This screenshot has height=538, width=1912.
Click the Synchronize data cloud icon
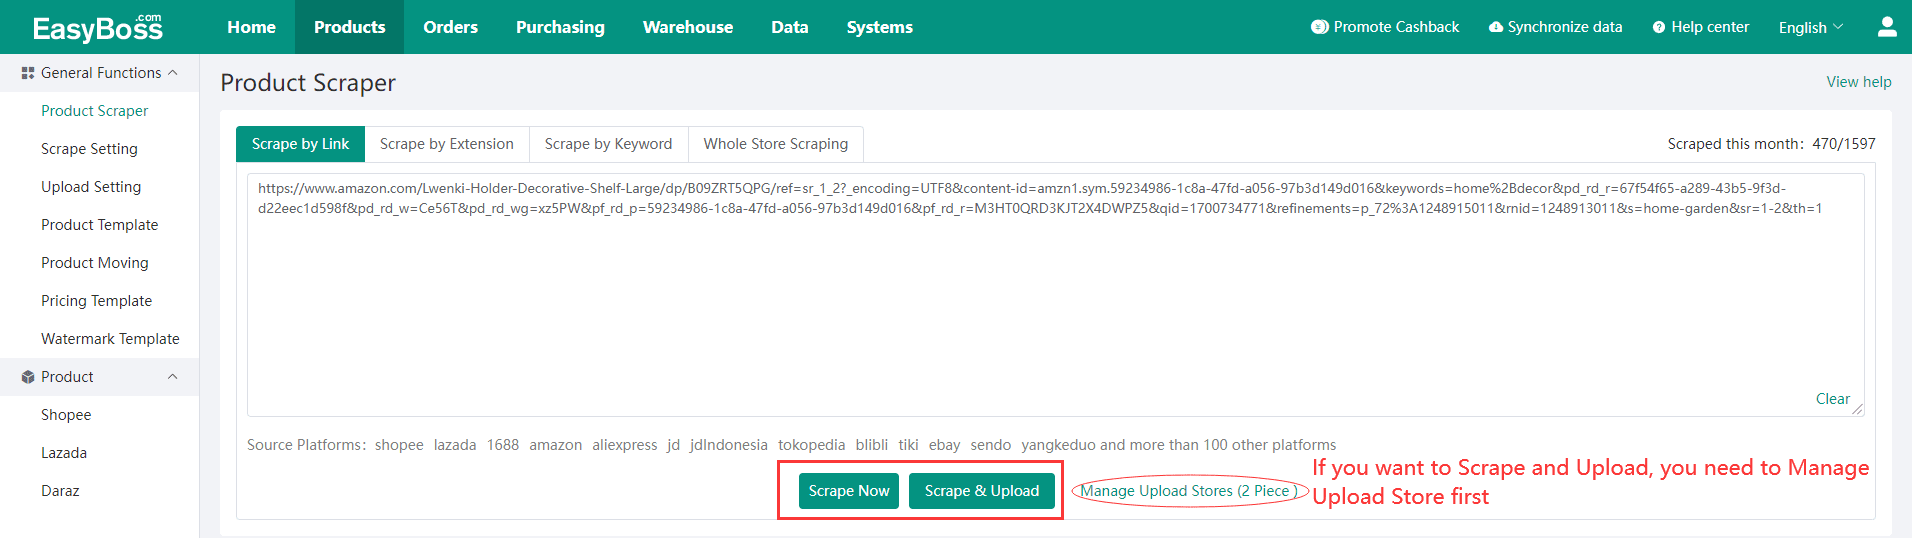[1496, 27]
